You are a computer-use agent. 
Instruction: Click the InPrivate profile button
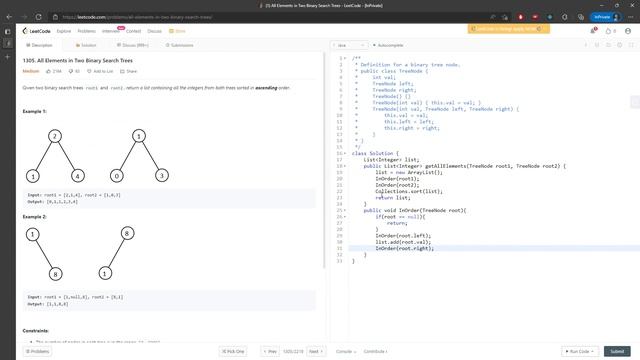click(x=606, y=17)
